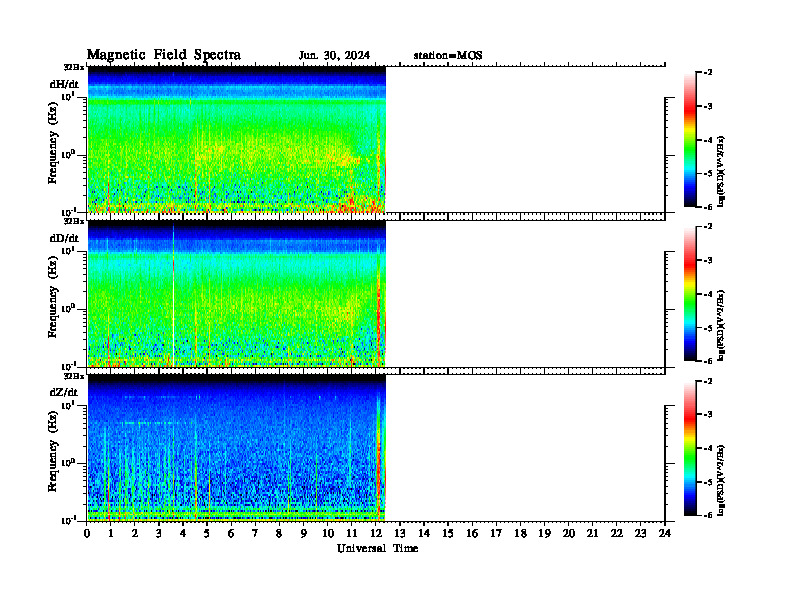Viewport: 792px width, 612px height.
Task: Click the 'station=MOS' label
Action: (448, 56)
